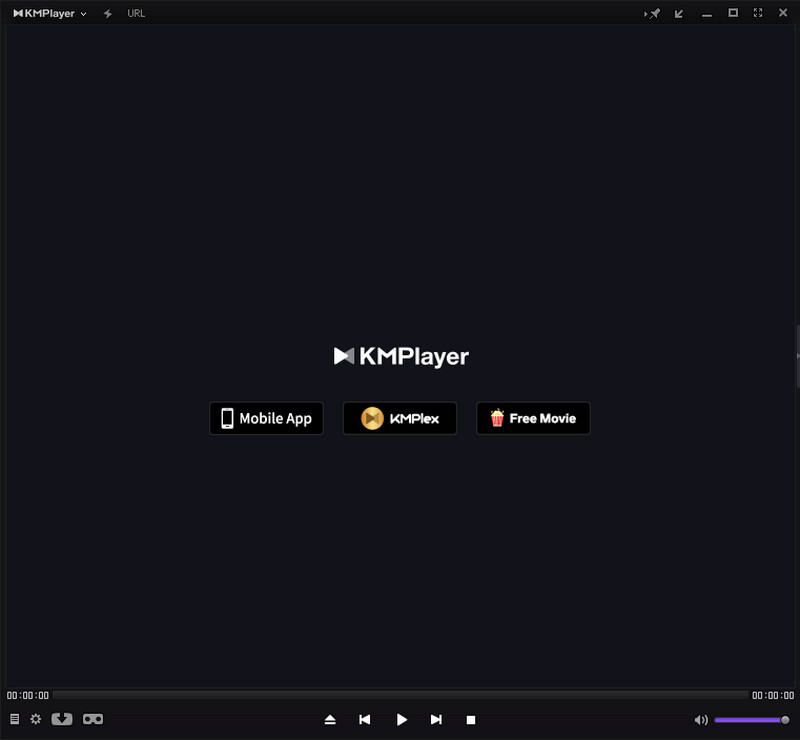800x740 pixels.
Task: Toggle the VR goggles mode icon
Action: [x=93, y=719]
